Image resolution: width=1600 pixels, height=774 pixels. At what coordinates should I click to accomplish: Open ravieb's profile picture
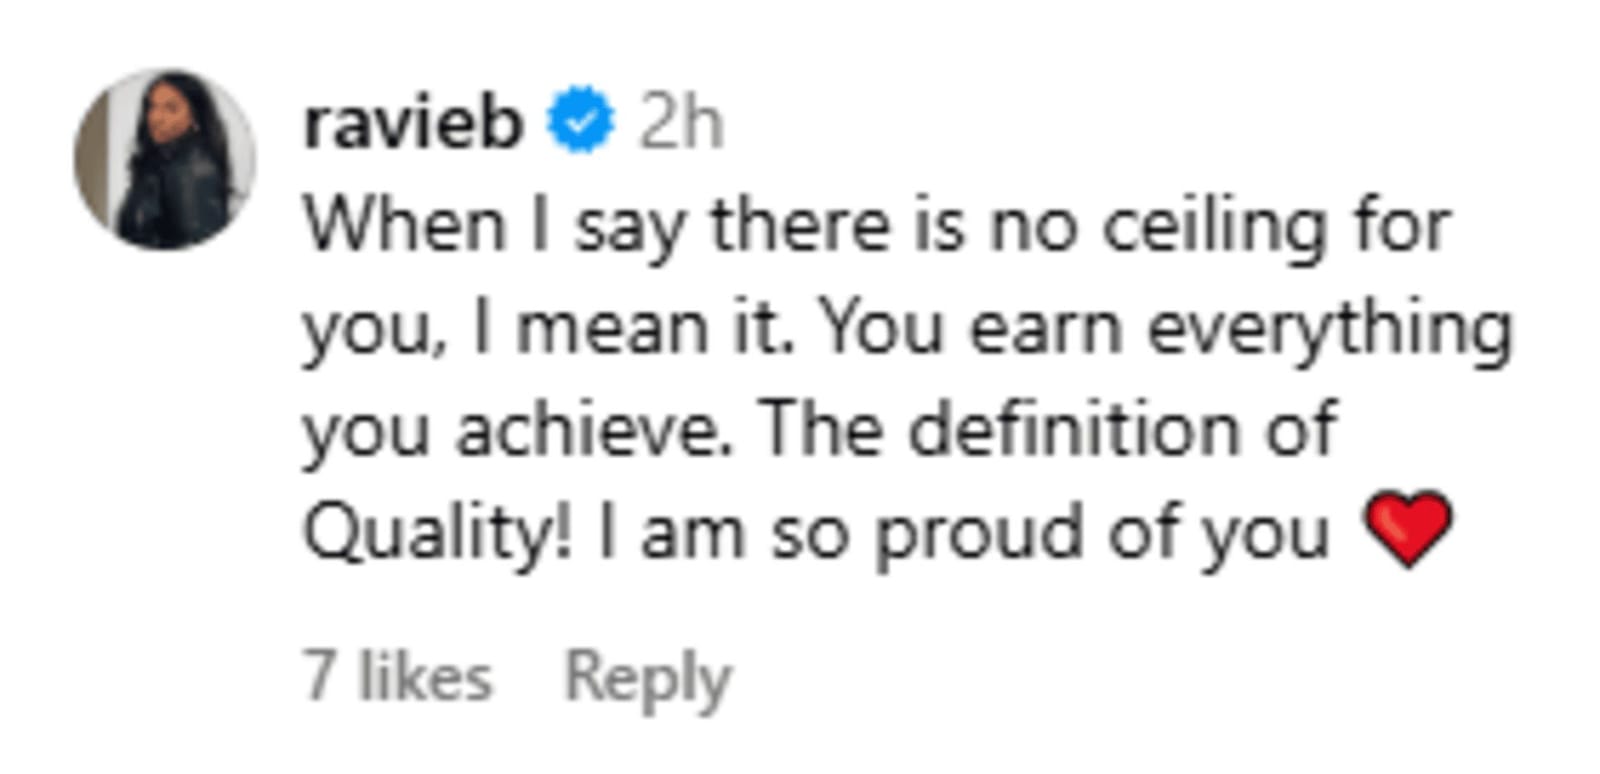165,159
